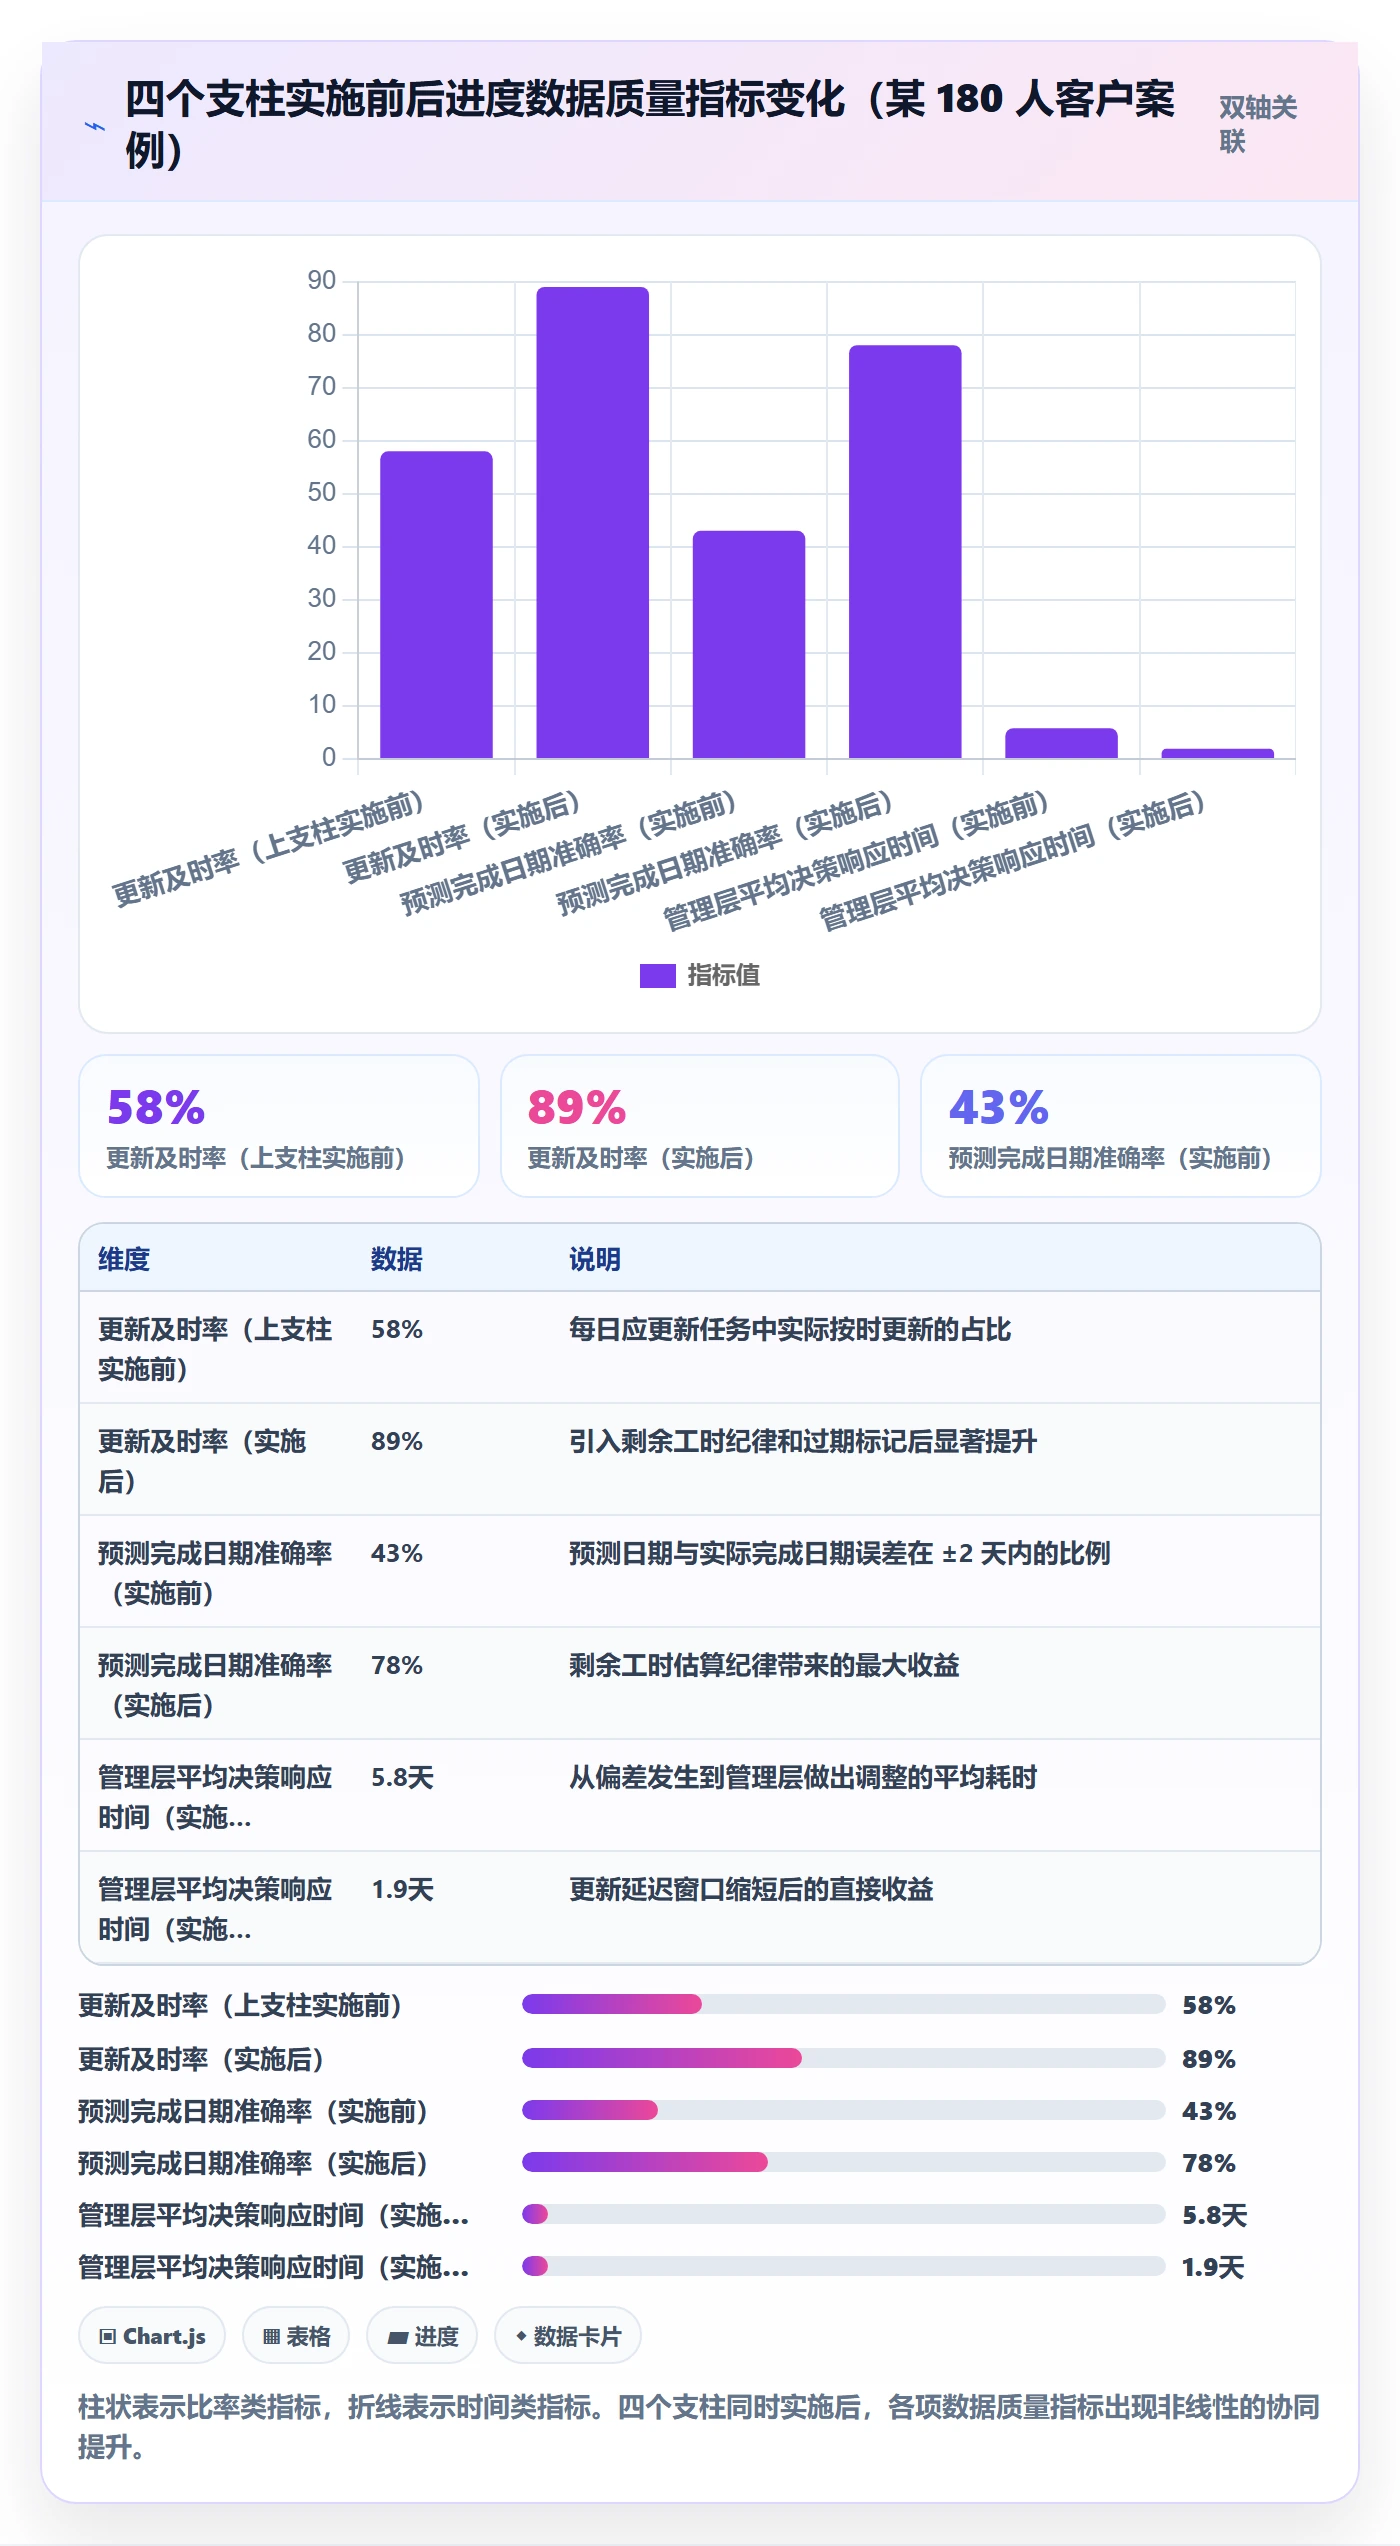Click the lightning icon beside the title
The image size is (1400, 2546).
95,126
